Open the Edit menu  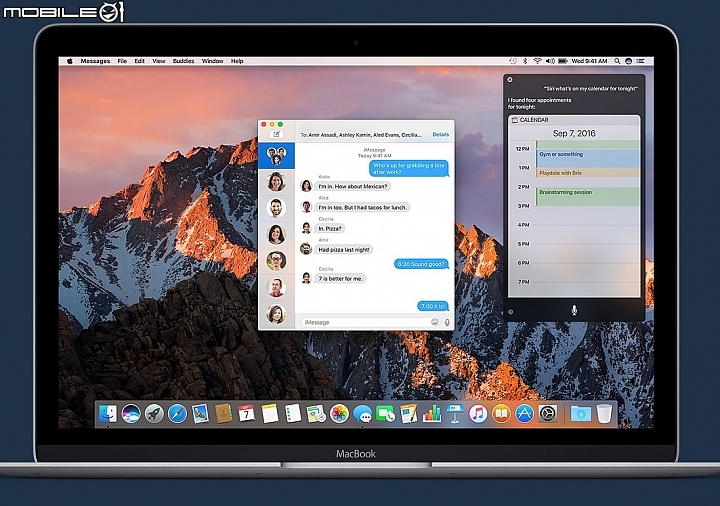tap(140, 61)
